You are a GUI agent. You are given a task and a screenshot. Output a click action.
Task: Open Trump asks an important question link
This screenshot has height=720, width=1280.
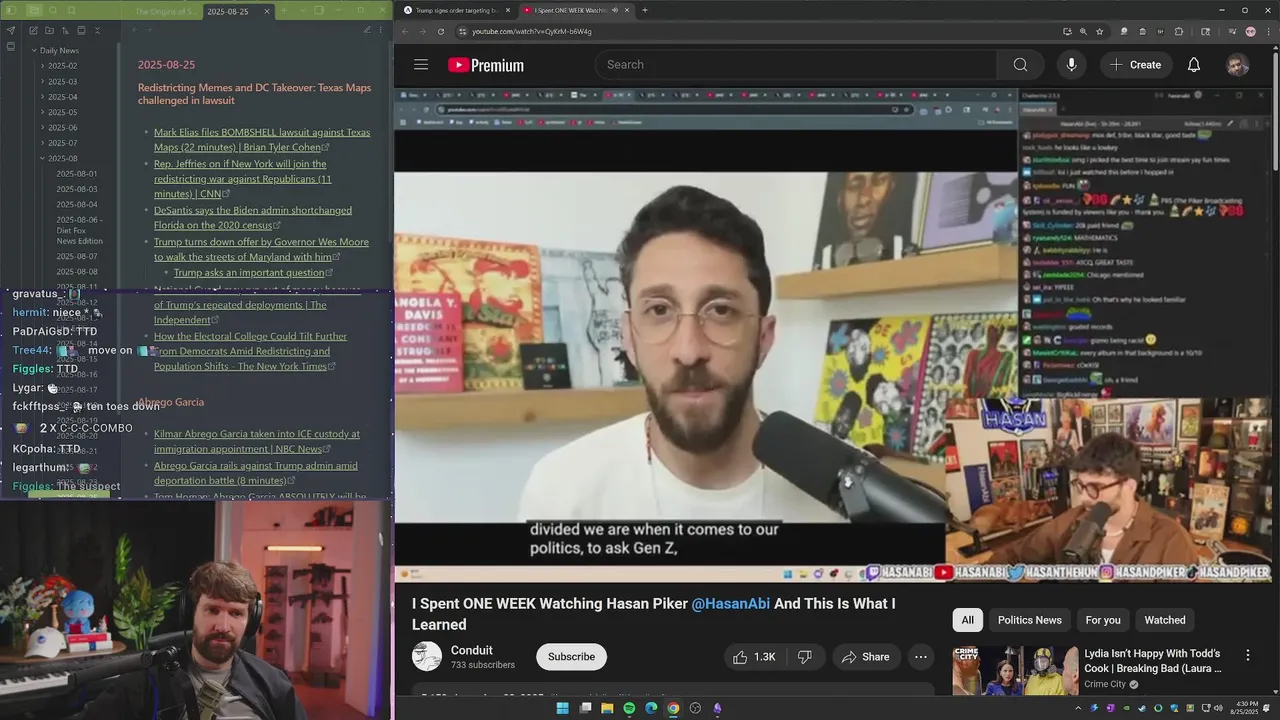[x=249, y=272]
